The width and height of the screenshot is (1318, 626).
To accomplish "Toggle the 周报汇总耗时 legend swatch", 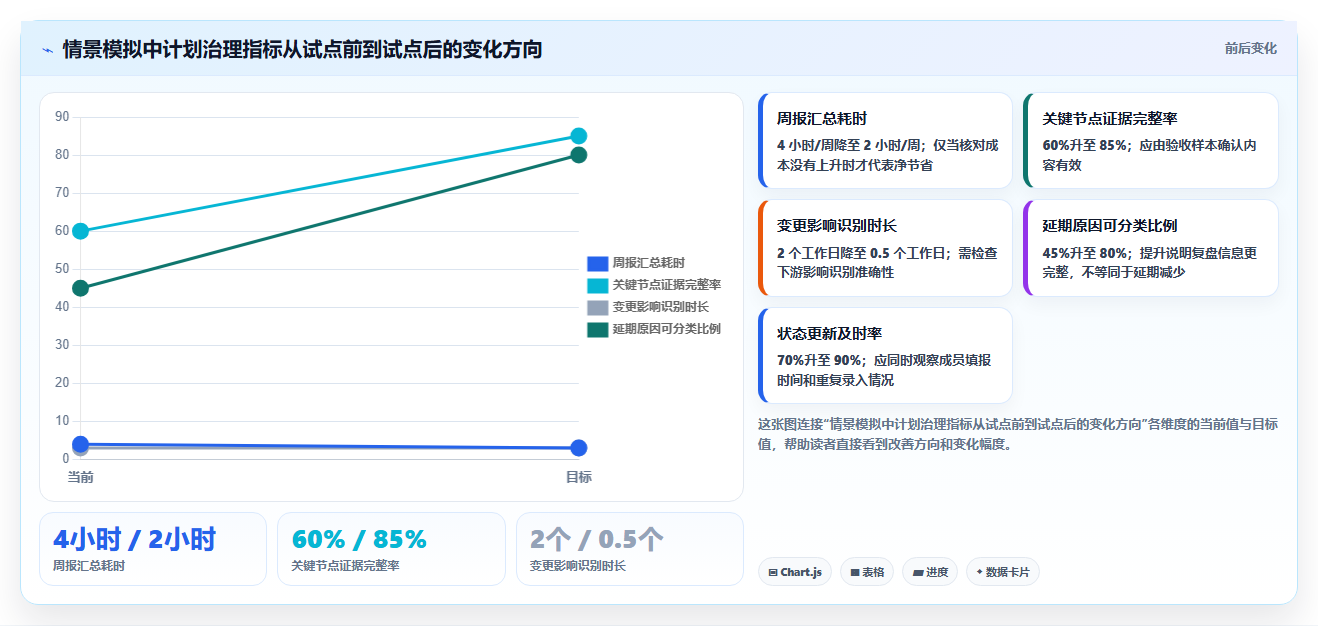I will pos(597,263).
